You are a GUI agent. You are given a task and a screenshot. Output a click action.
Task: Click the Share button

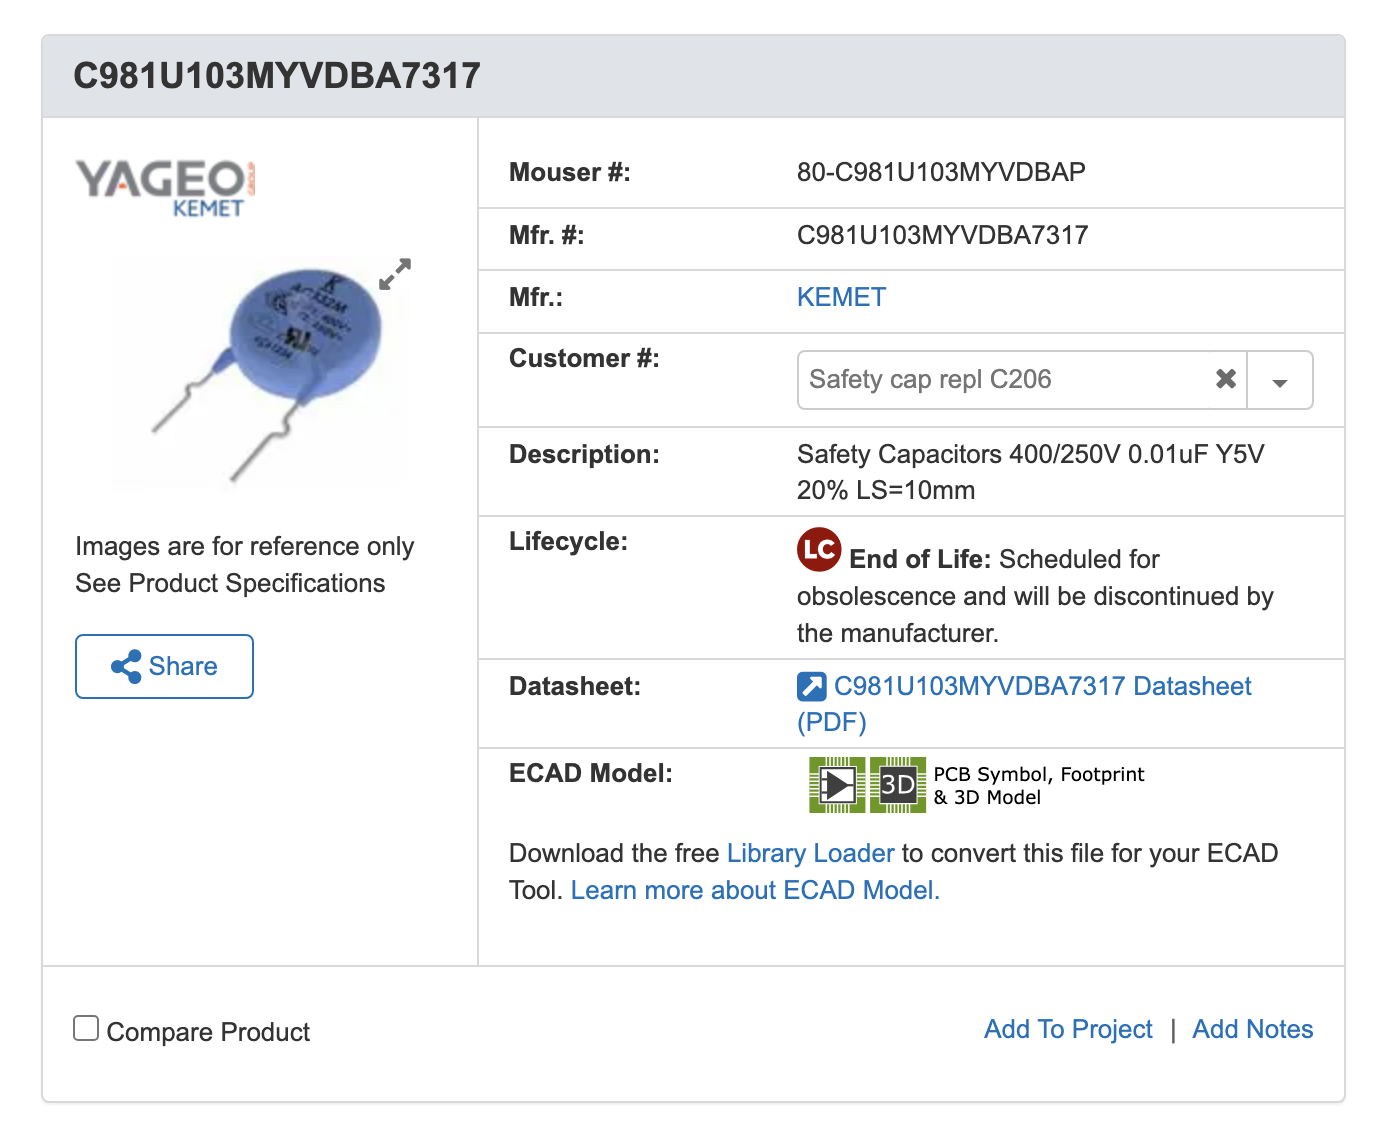pos(164,666)
